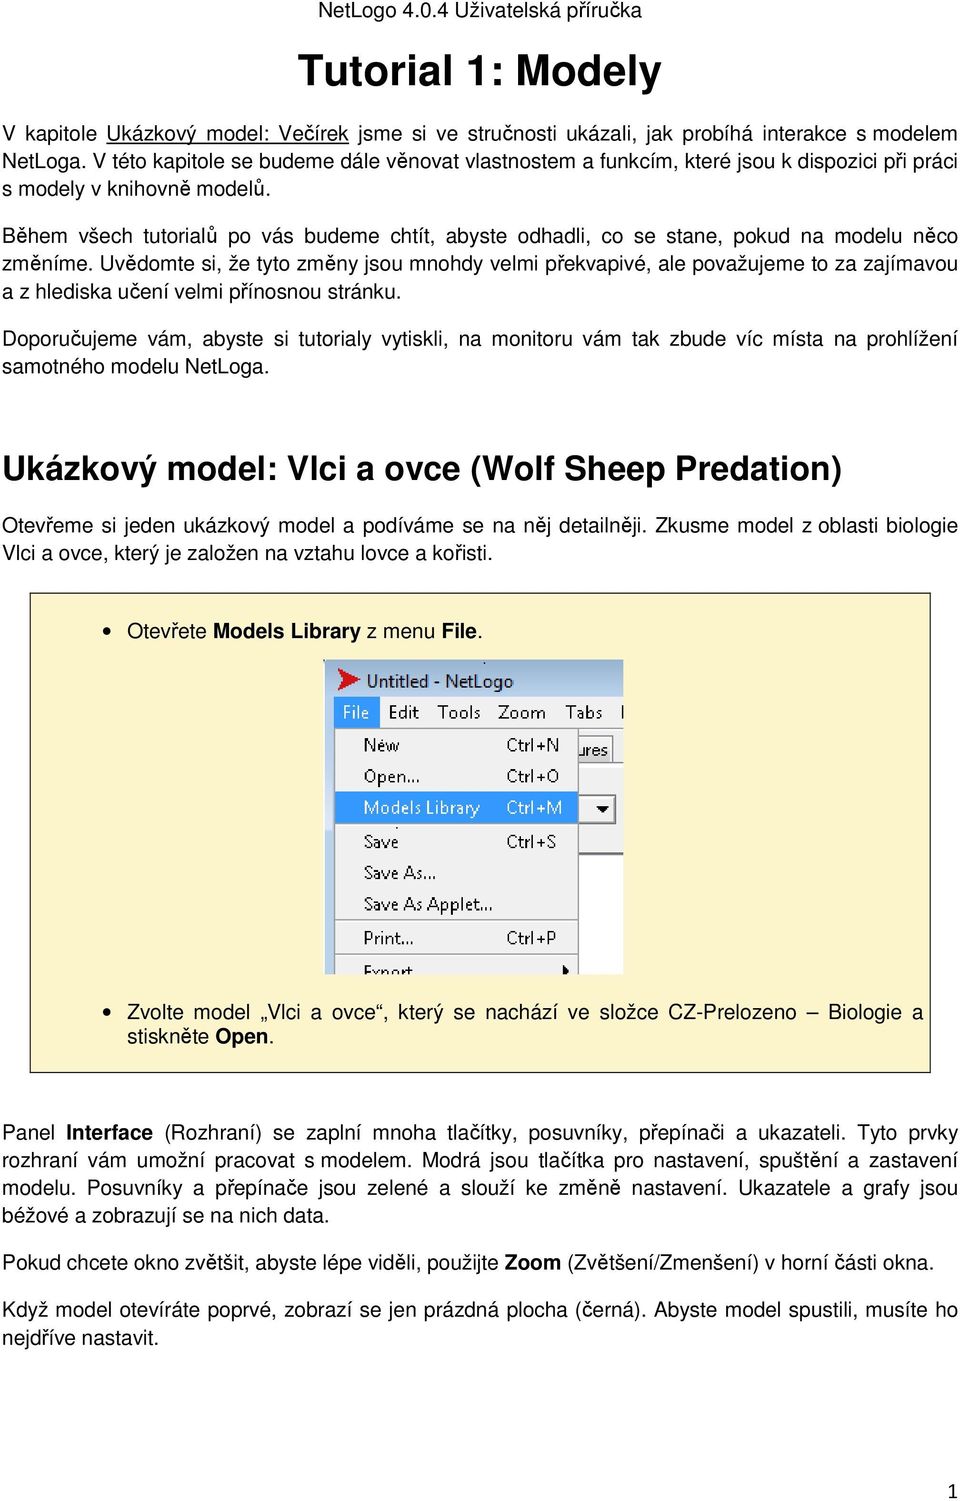Expand the Export submenu arrow
This screenshot has height=1501, width=960.
tap(566, 969)
